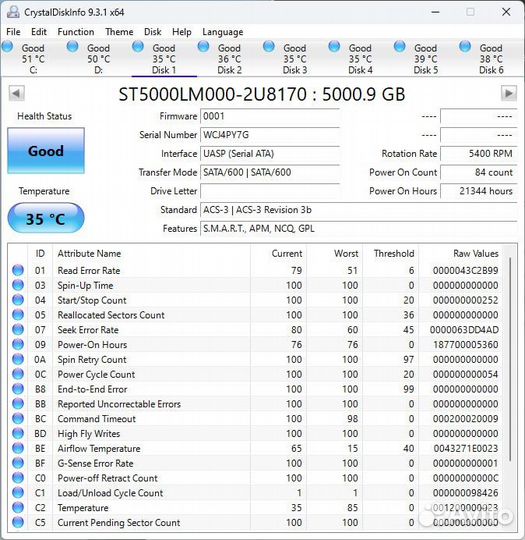The width and height of the screenshot is (525, 540).
Task: Click the CrystalDiskInfo title bar app icon
Action: click(13, 12)
